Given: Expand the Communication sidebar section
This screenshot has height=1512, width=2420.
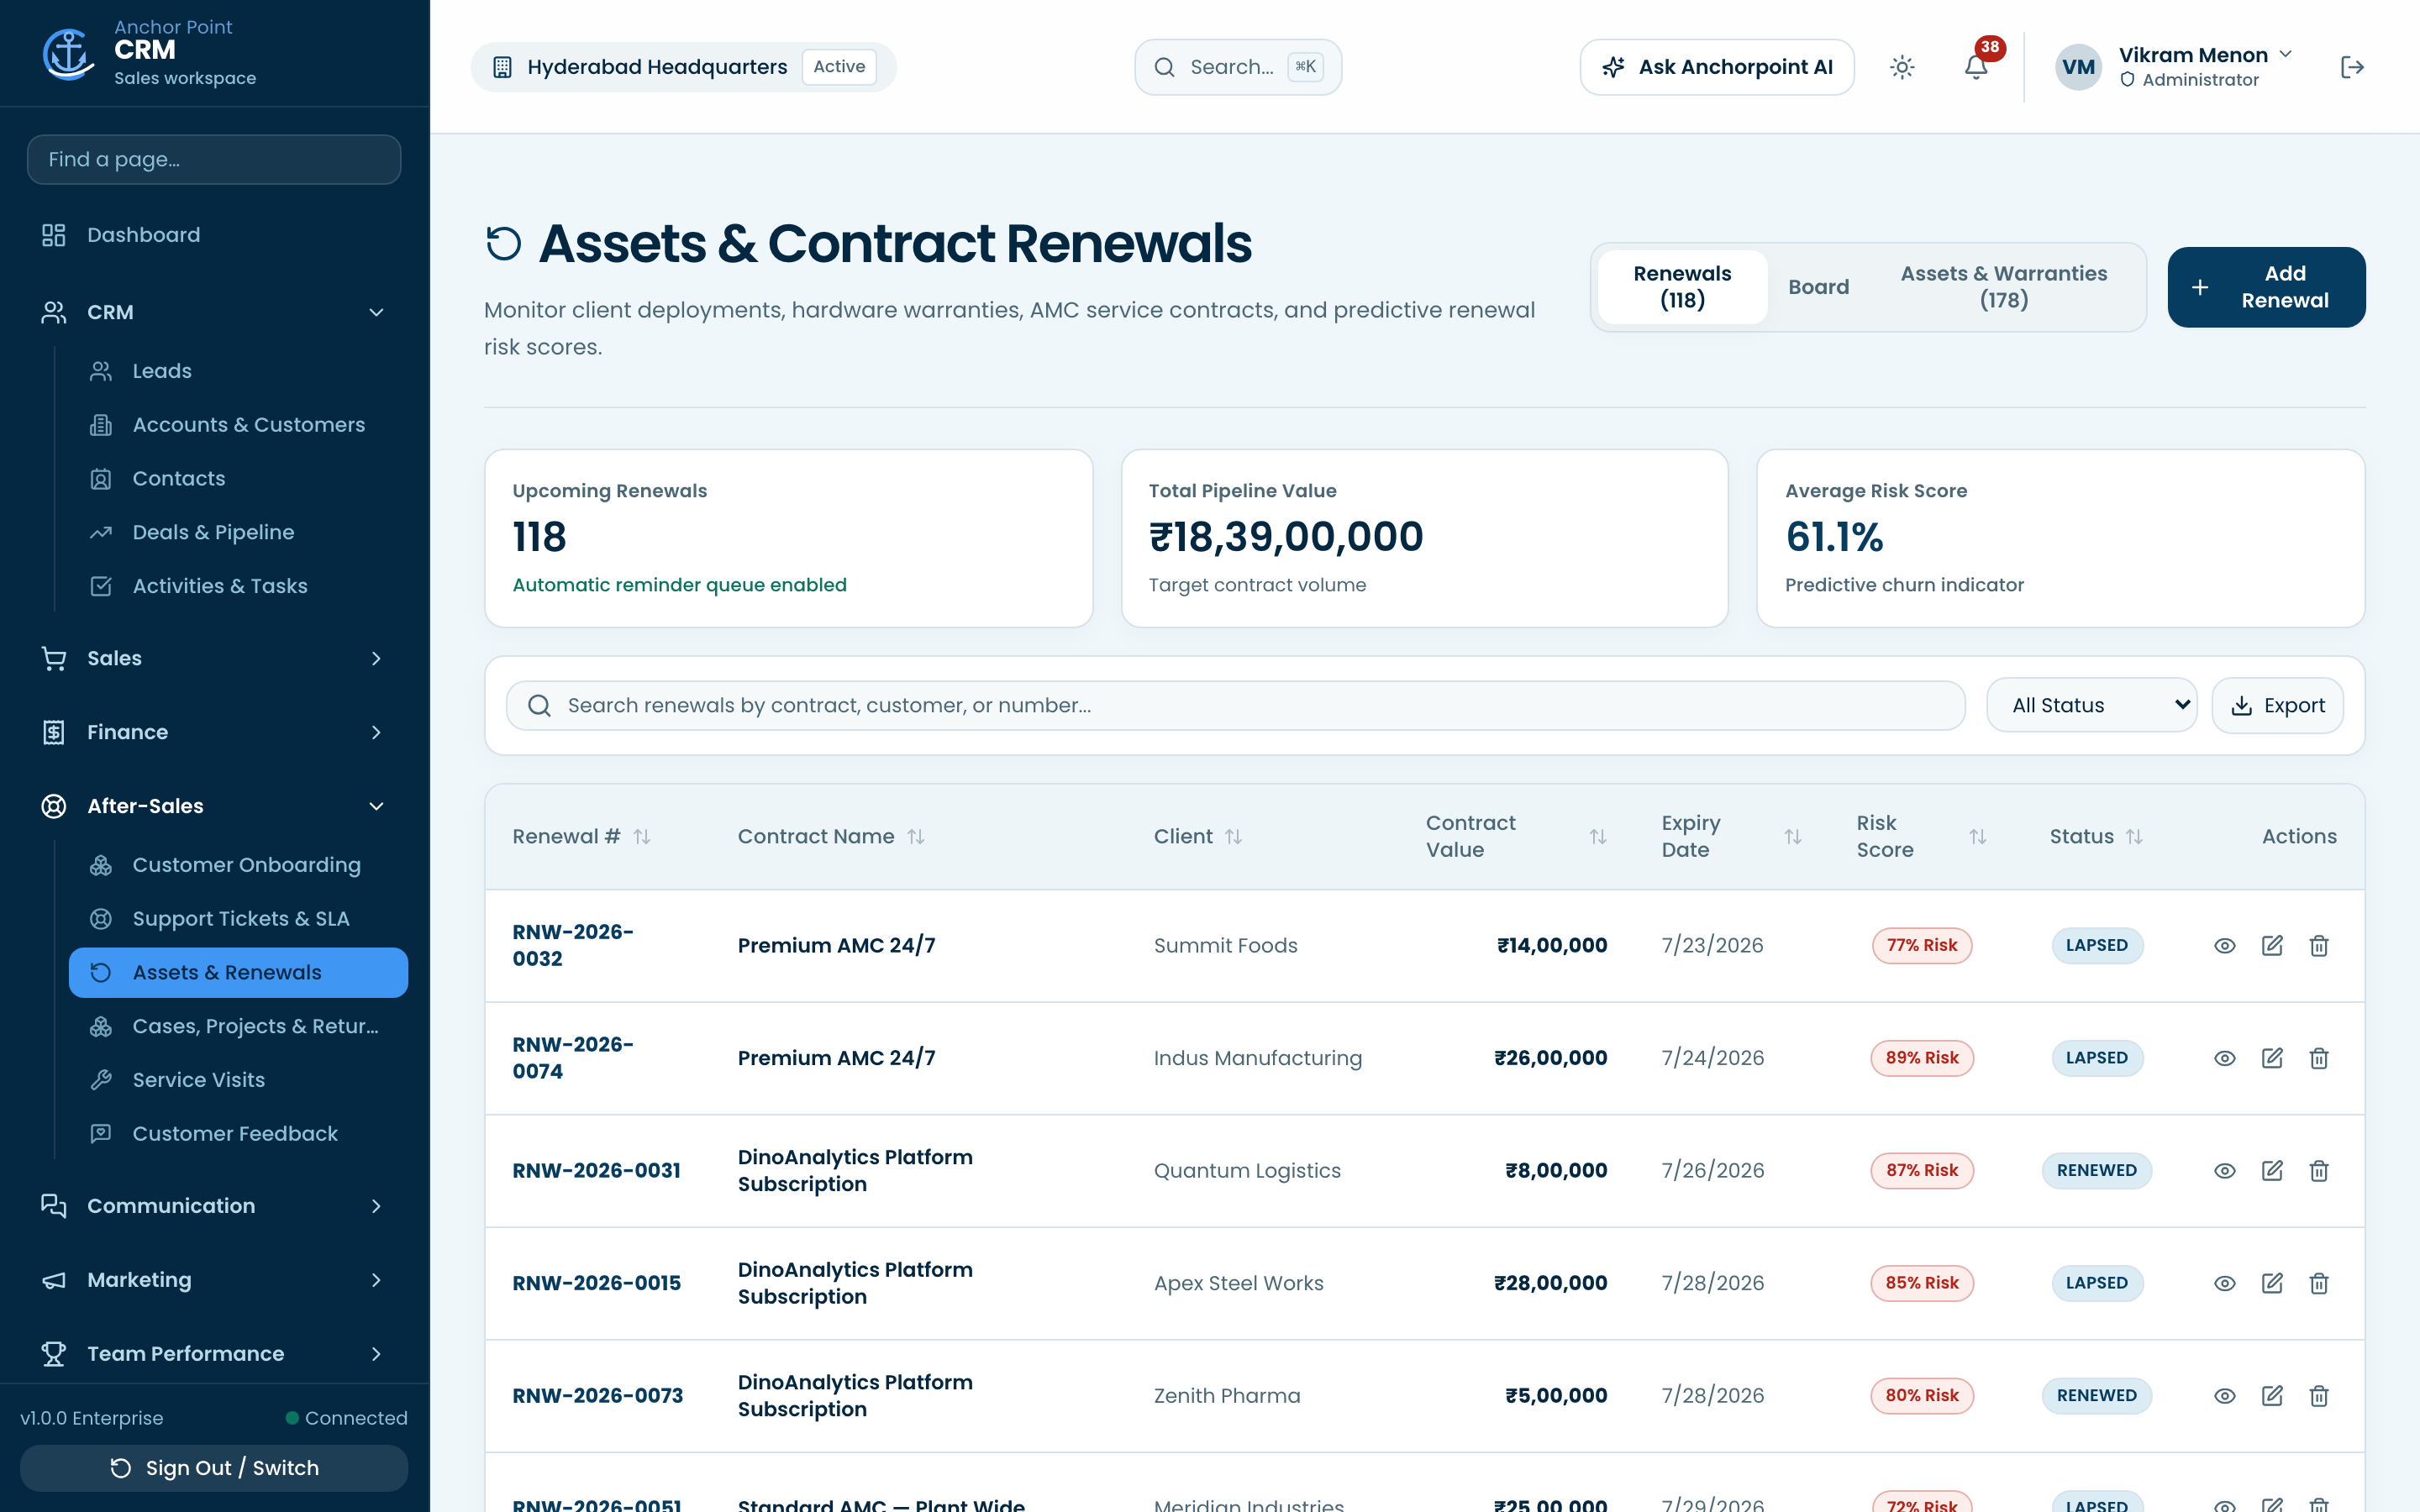Looking at the screenshot, I should click(214, 1206).
